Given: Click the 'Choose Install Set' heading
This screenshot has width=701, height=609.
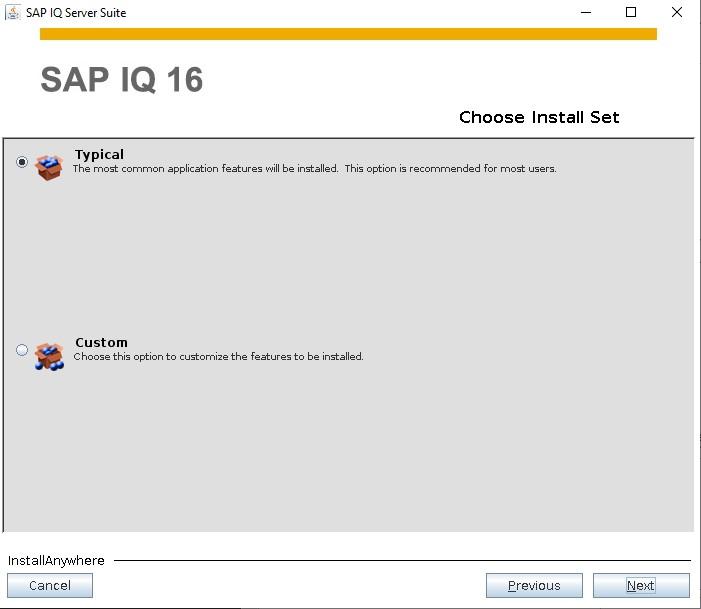Looking at the screenshot, I should click(539, 117).
